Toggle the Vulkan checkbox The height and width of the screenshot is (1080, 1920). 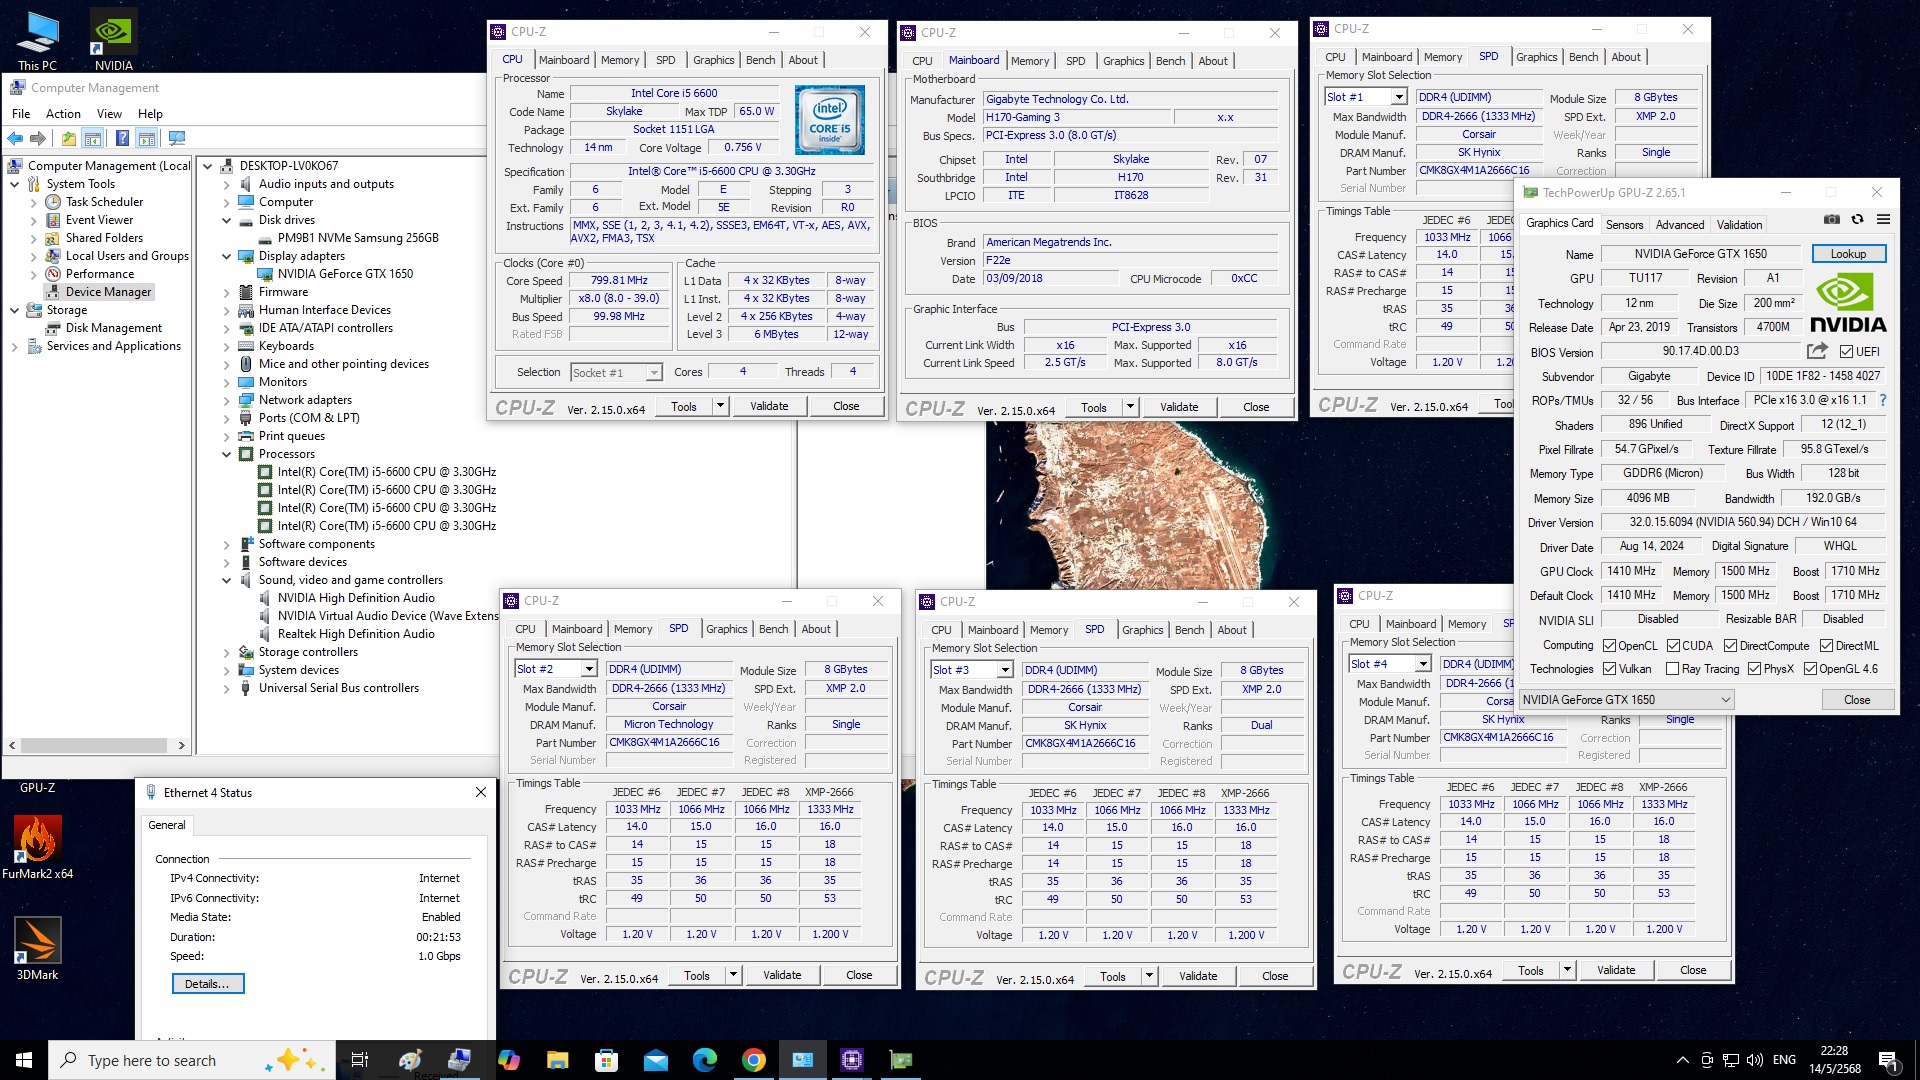[x=1609, y=669]
